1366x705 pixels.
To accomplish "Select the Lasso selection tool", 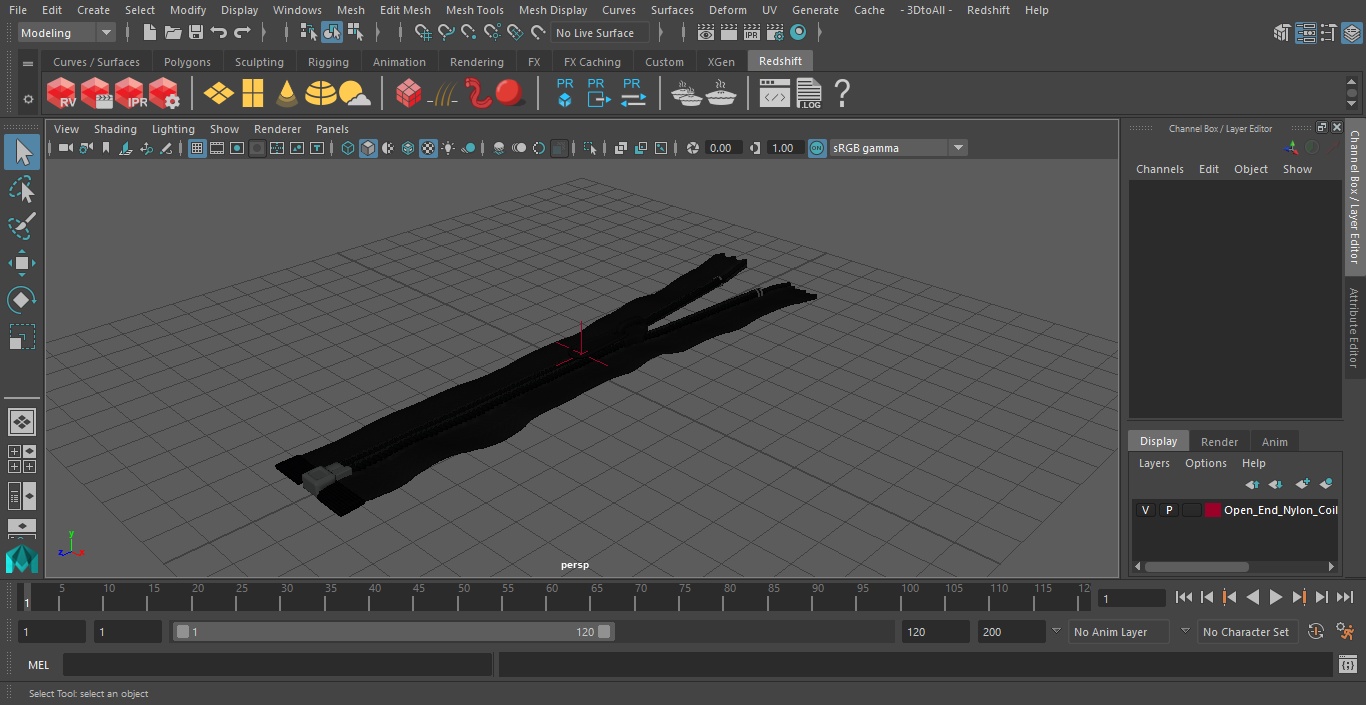I will pyautogui.click(x=21, y=190).
